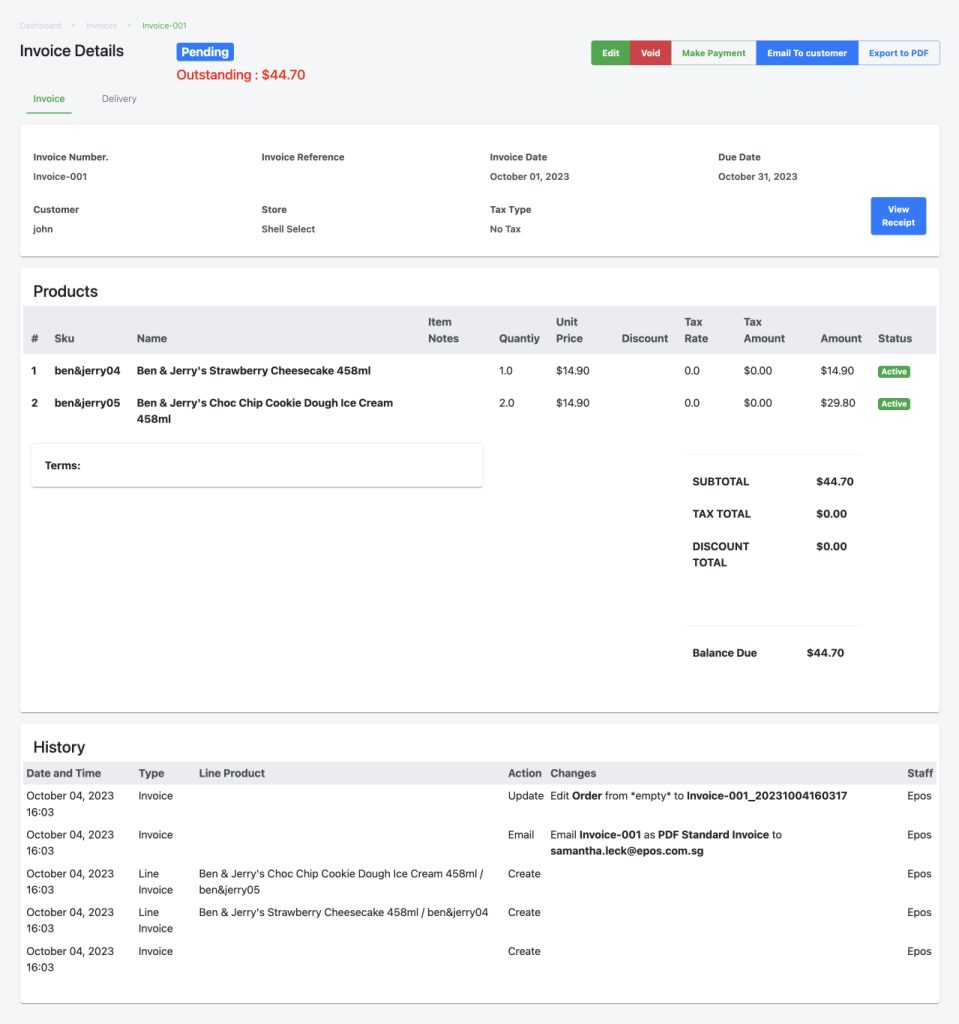Click Active badge on Strawberry Cheesecake row

pos(894,372)
